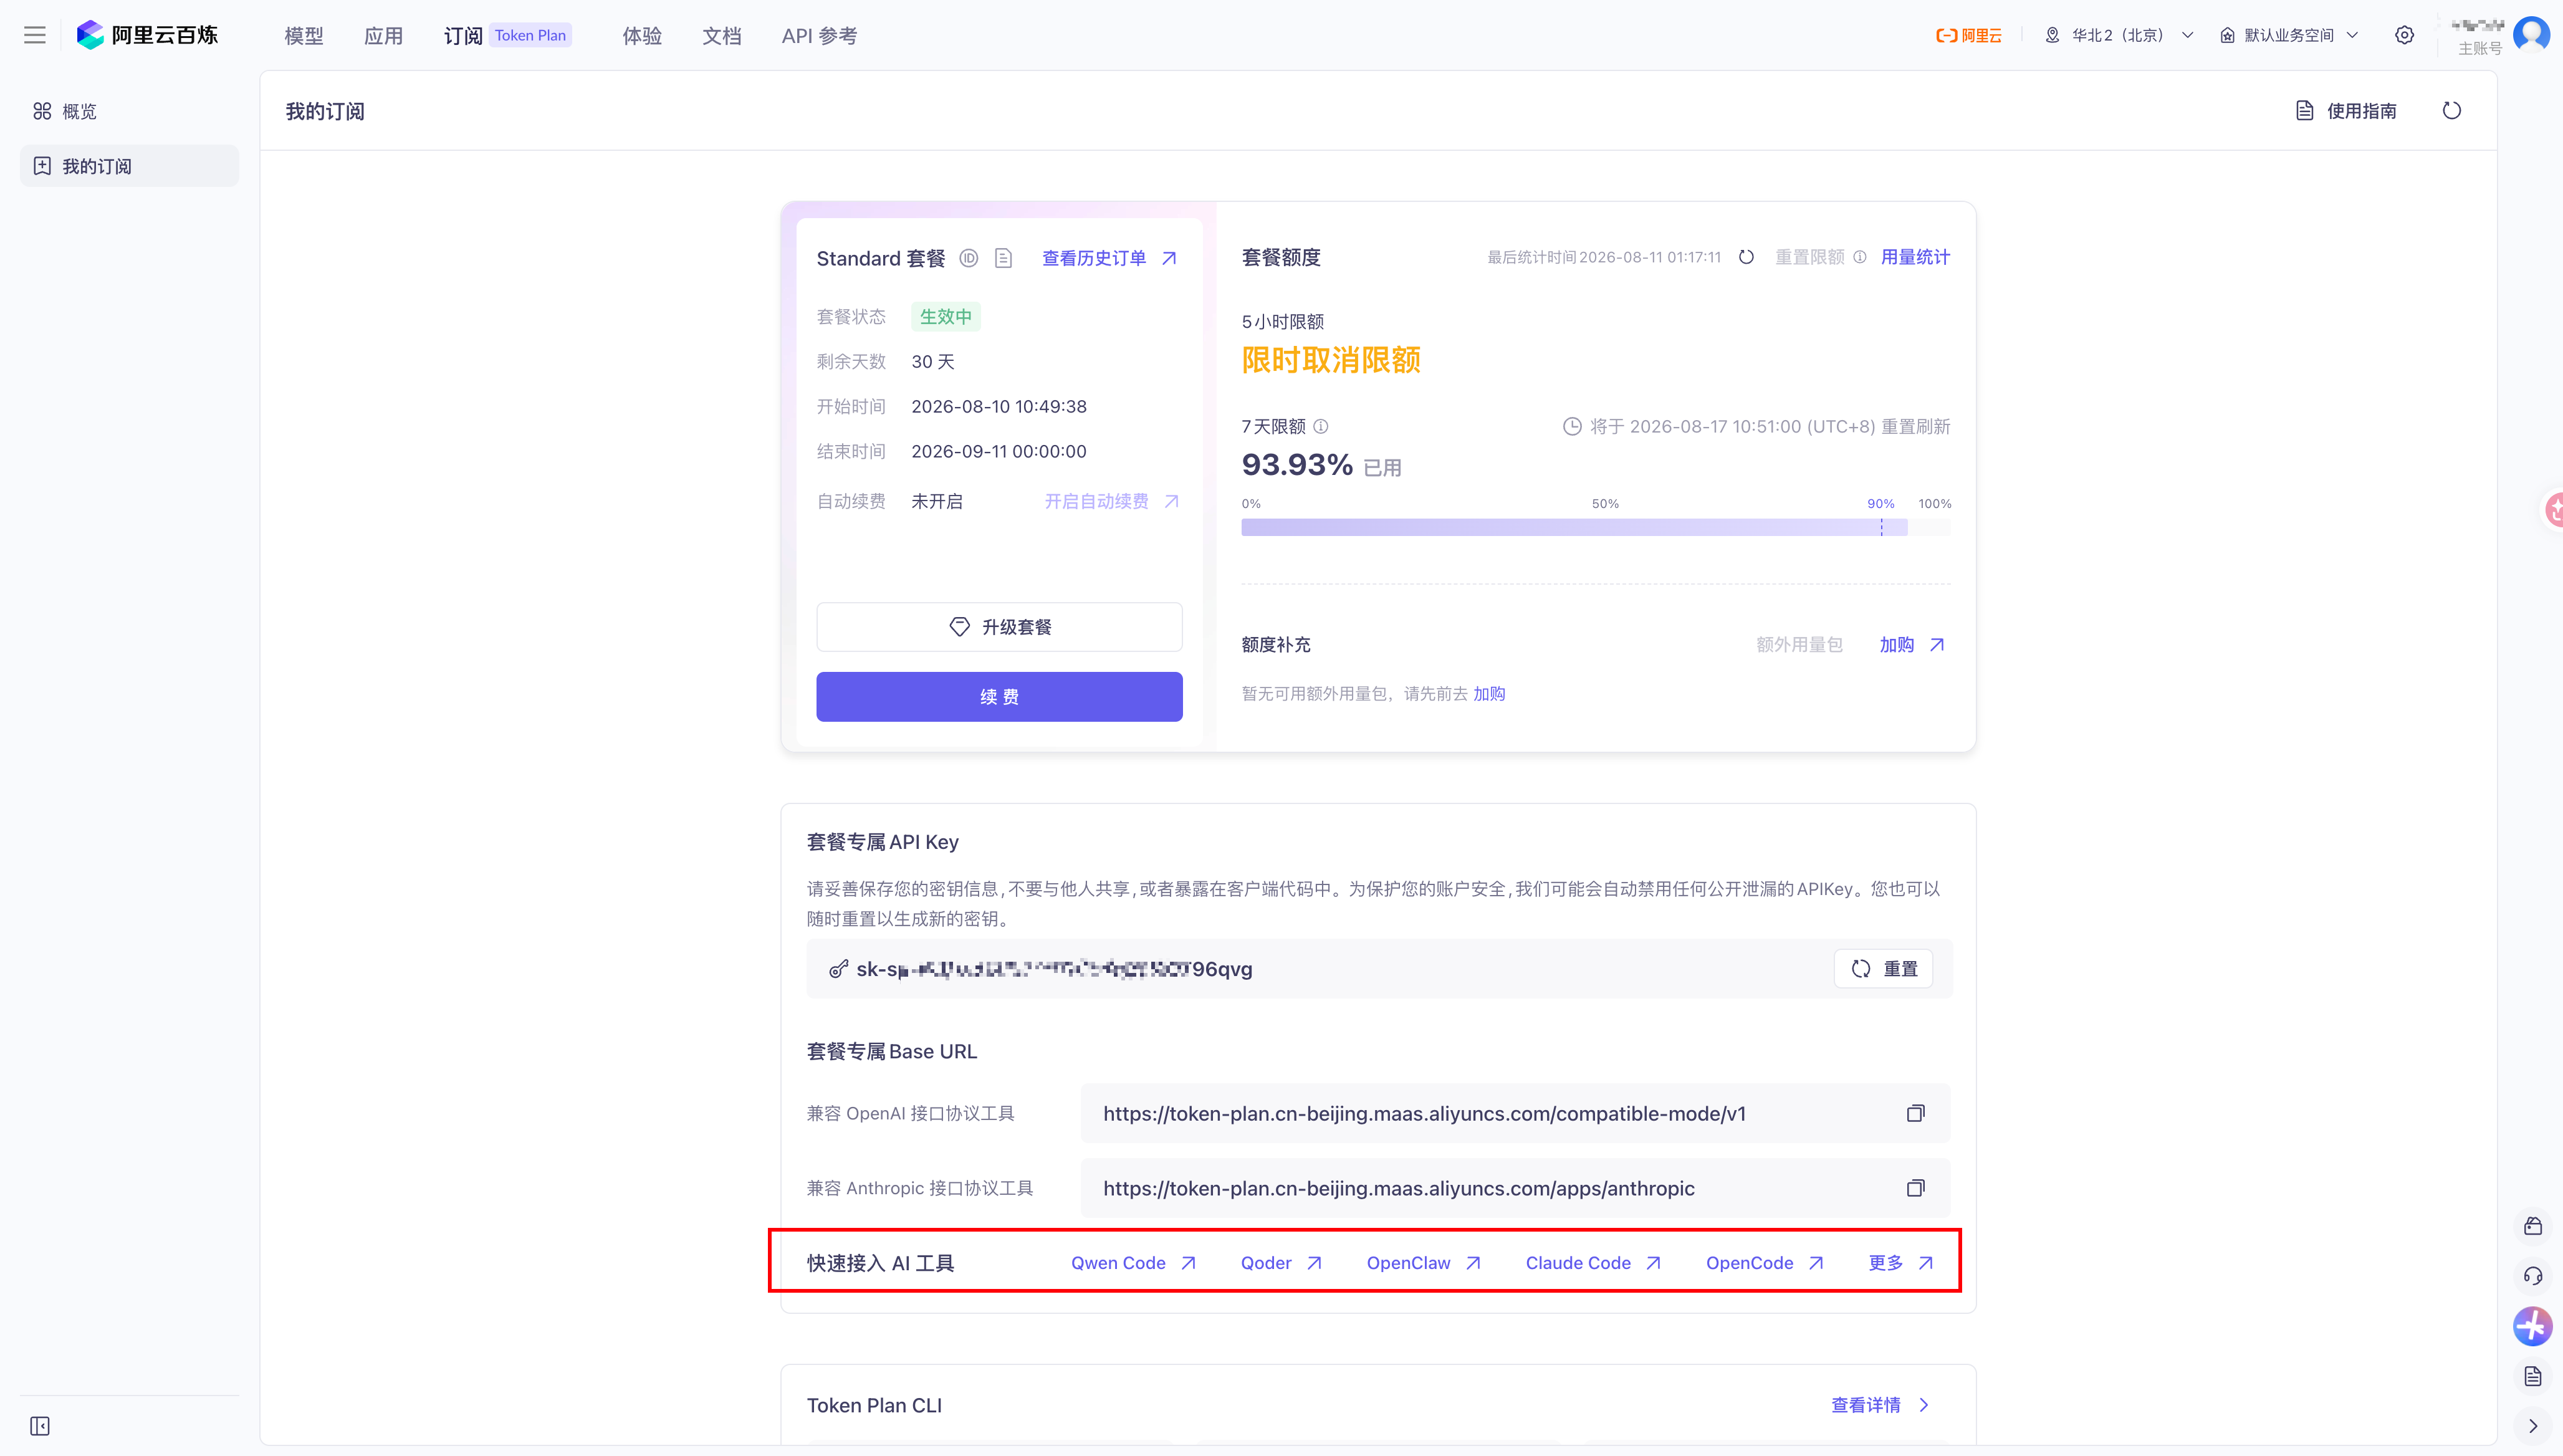Open 用量统计 link
The image size is (2563, 1456).
1915,257
